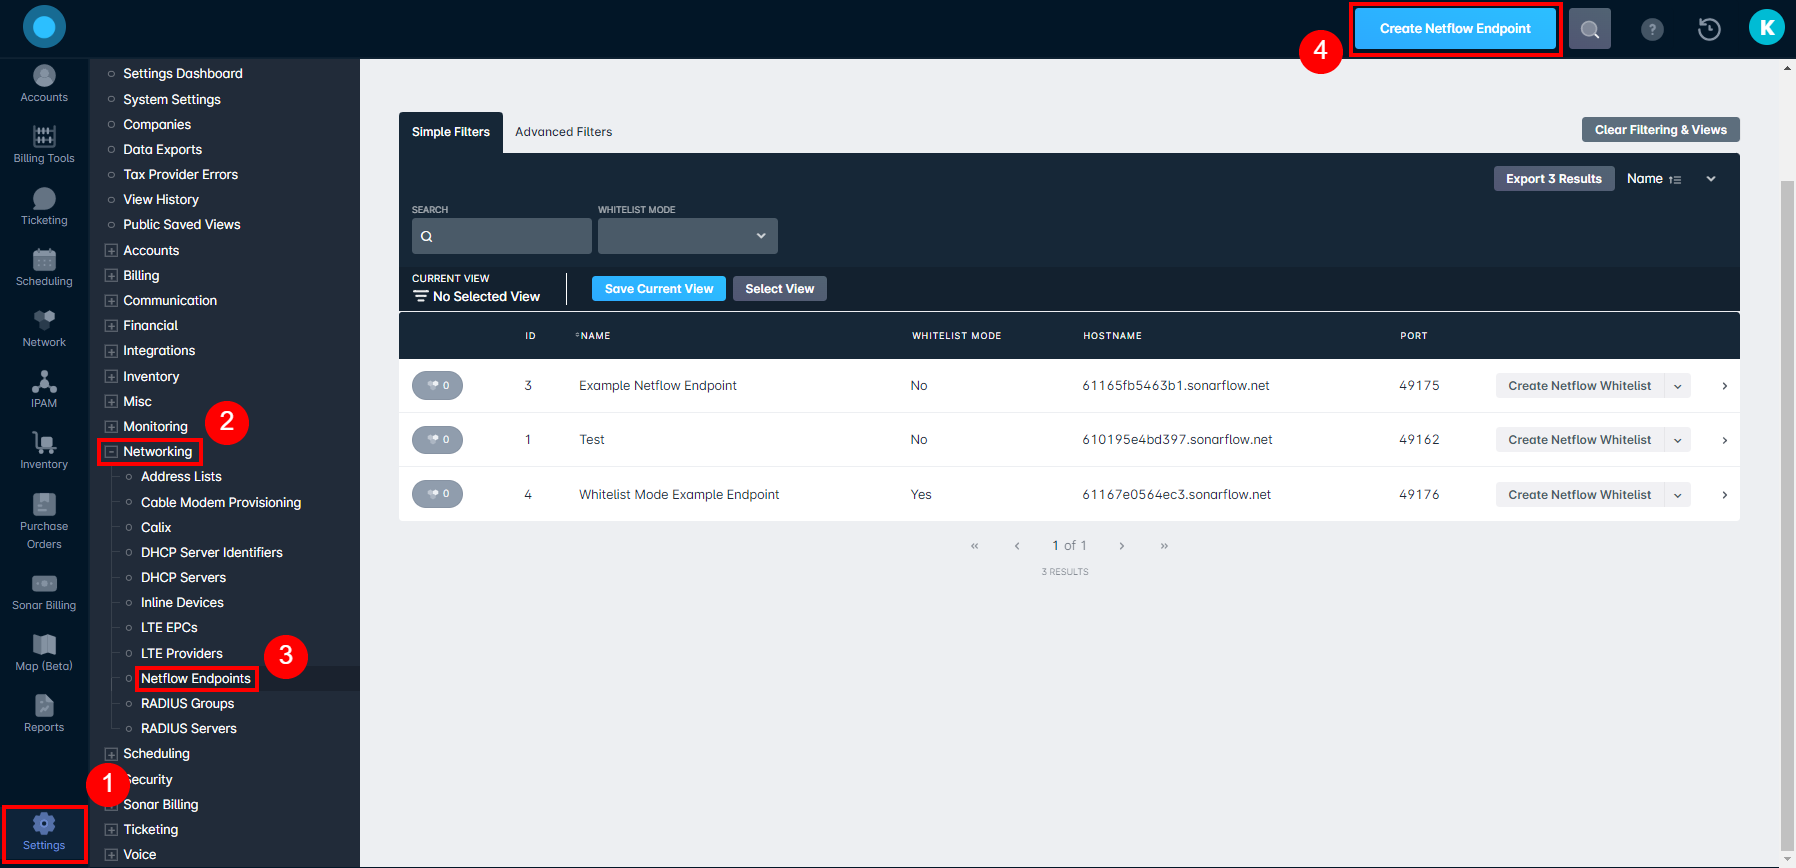Expand the Monitoring tree node
Image resolution: width=1796 pixels, height=868 pixels.
point(111,427)
